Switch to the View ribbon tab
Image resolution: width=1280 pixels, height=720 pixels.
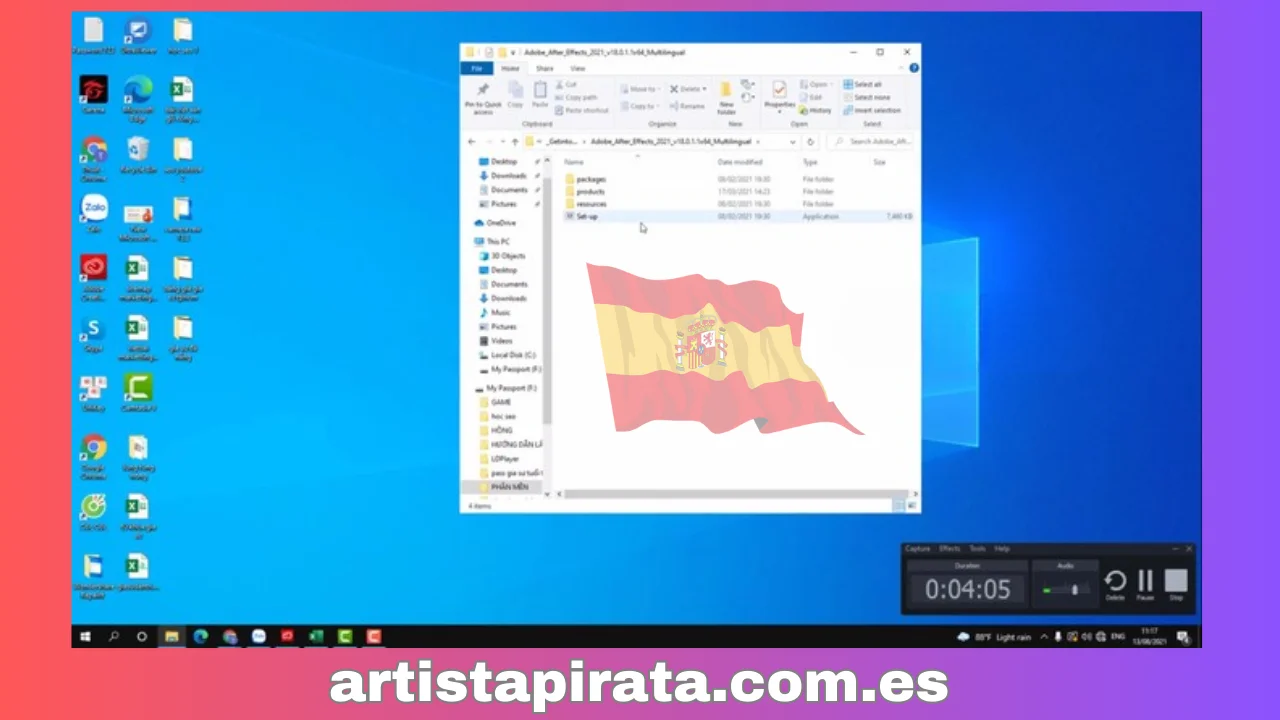click(578, 68)
